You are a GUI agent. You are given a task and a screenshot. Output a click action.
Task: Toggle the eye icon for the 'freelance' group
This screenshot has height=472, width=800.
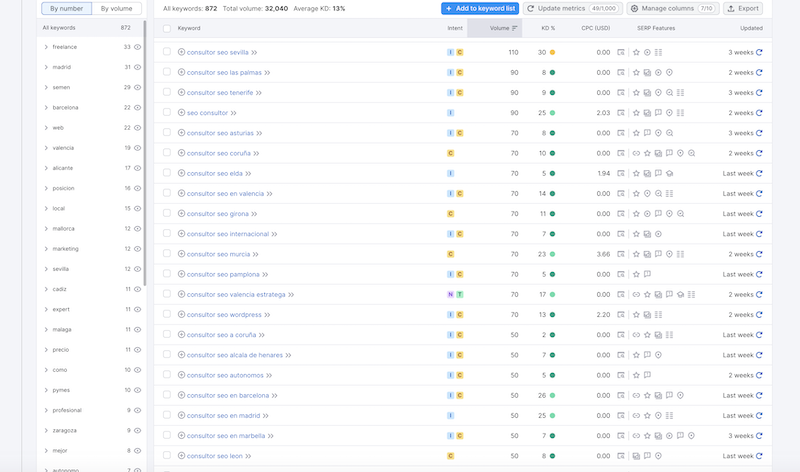pyautogui.click(x=138, y=47)
